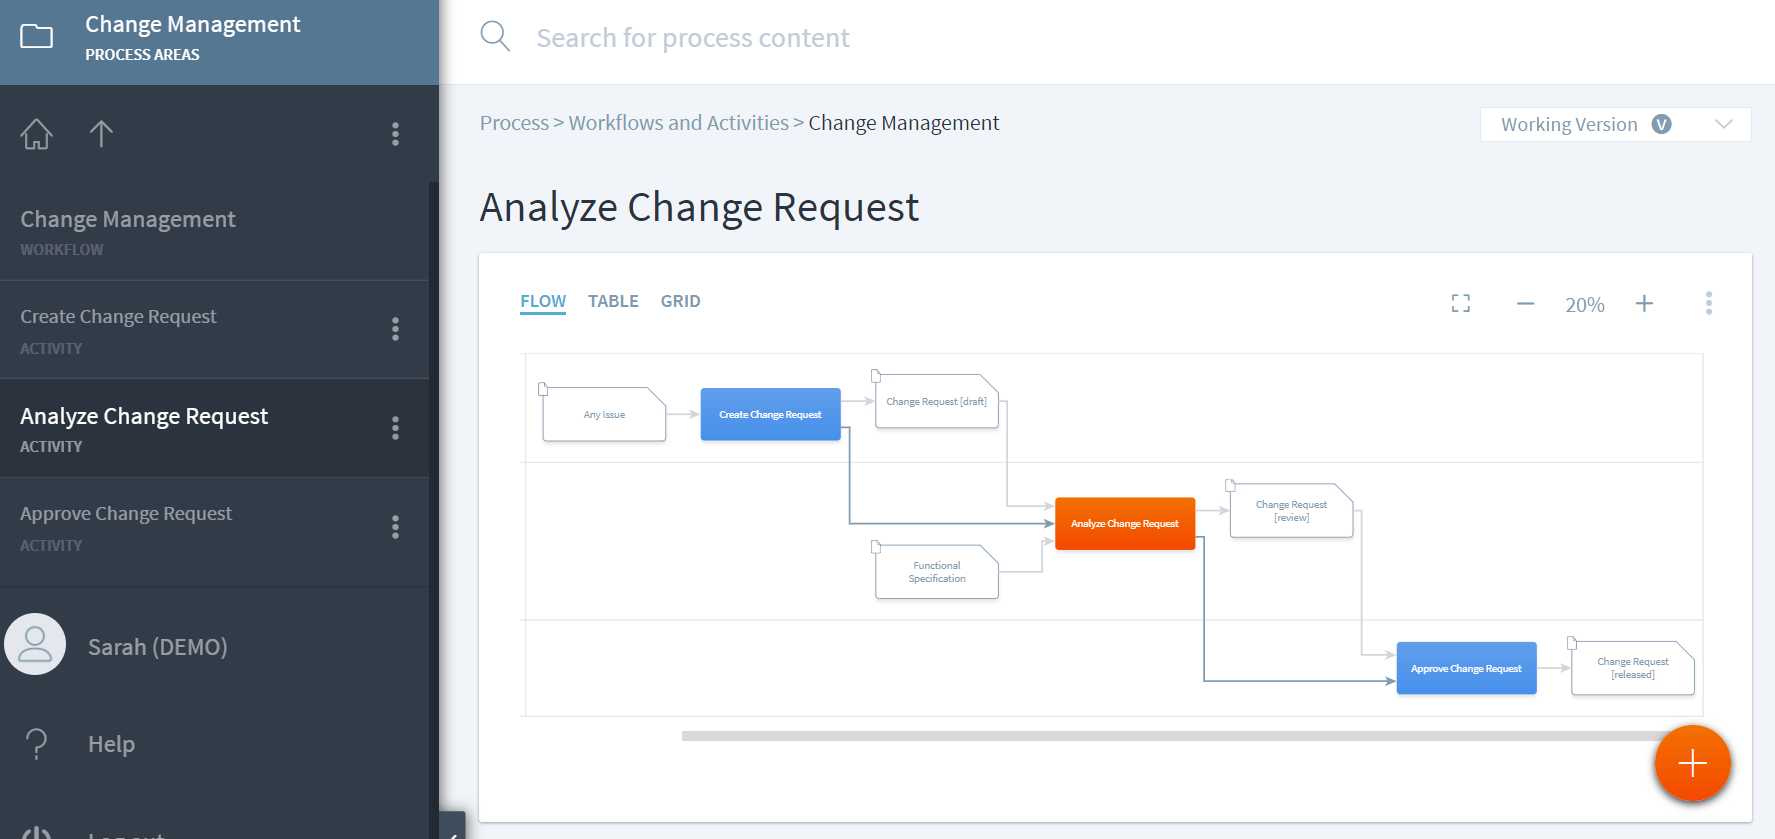Open diagram panel more options menu
The width and height of the screenshot is (1775, 839).
(1709, 303)
